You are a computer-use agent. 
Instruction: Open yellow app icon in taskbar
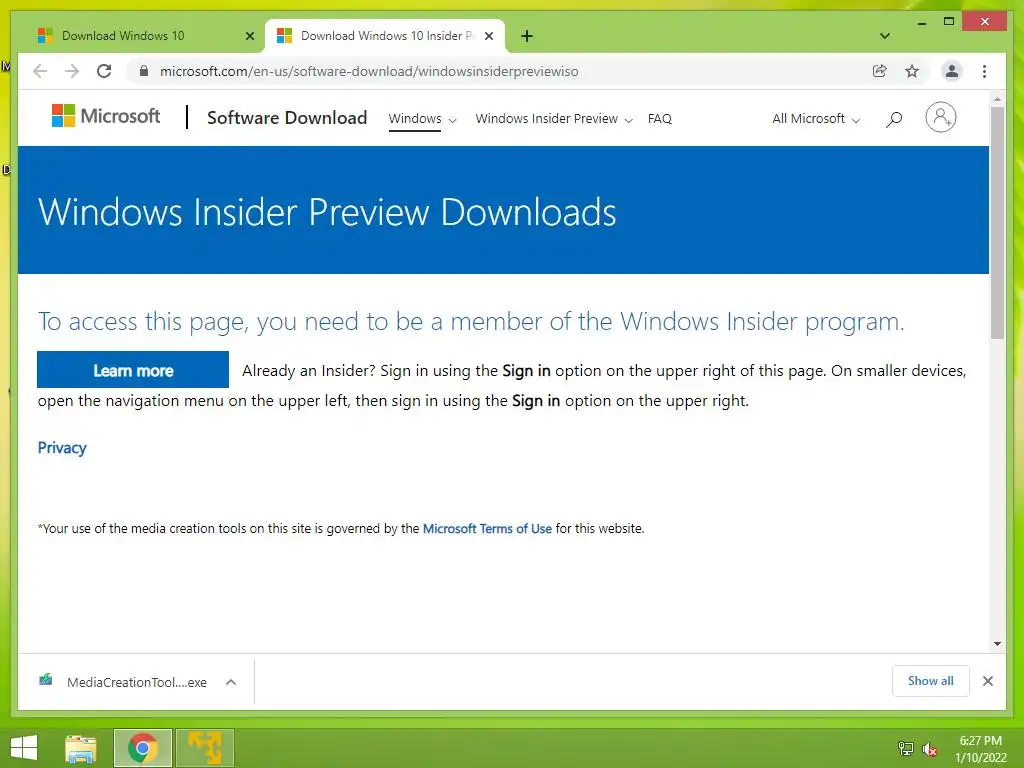(x=205, y=748)
